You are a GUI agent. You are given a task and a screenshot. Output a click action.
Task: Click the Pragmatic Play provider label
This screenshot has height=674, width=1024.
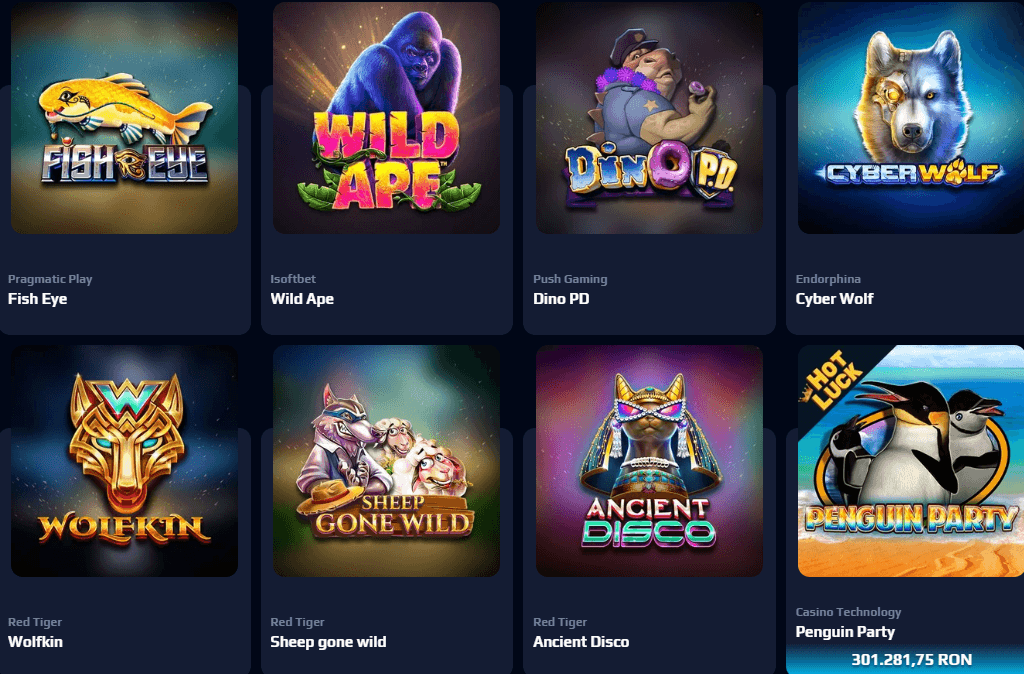(x=50, y=279)
